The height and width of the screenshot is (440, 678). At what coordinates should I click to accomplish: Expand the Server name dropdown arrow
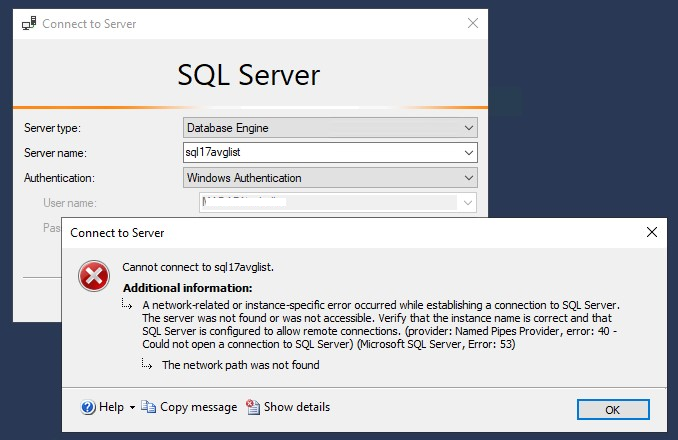(x=469, y=153)
